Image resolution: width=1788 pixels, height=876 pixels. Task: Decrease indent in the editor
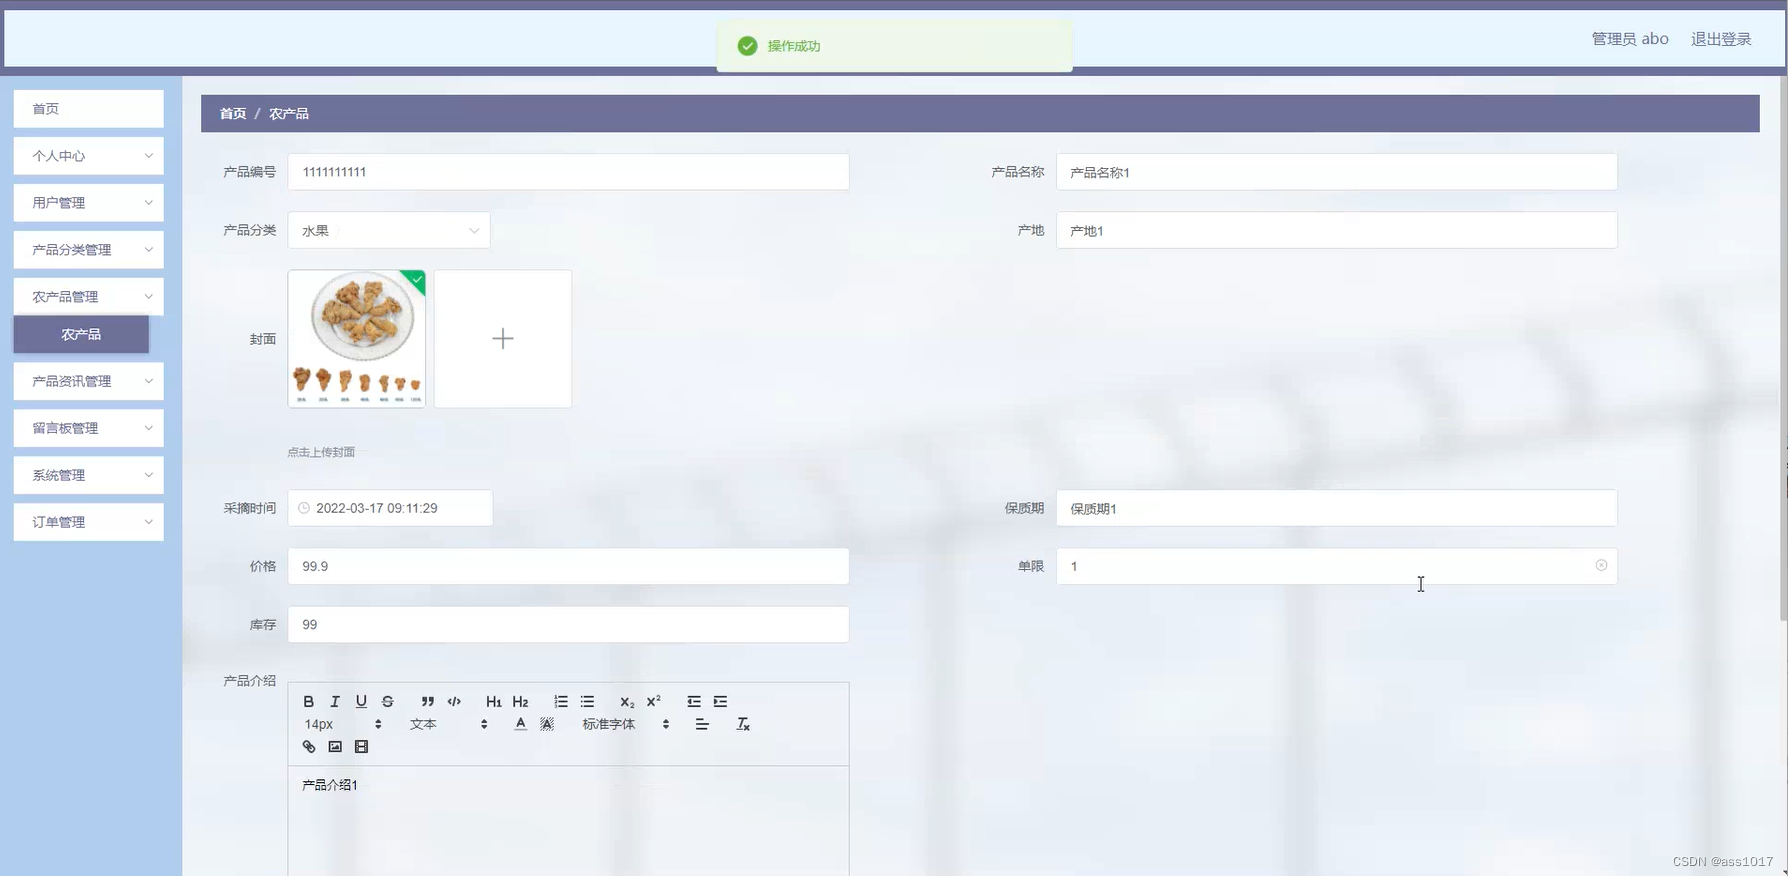694,701
